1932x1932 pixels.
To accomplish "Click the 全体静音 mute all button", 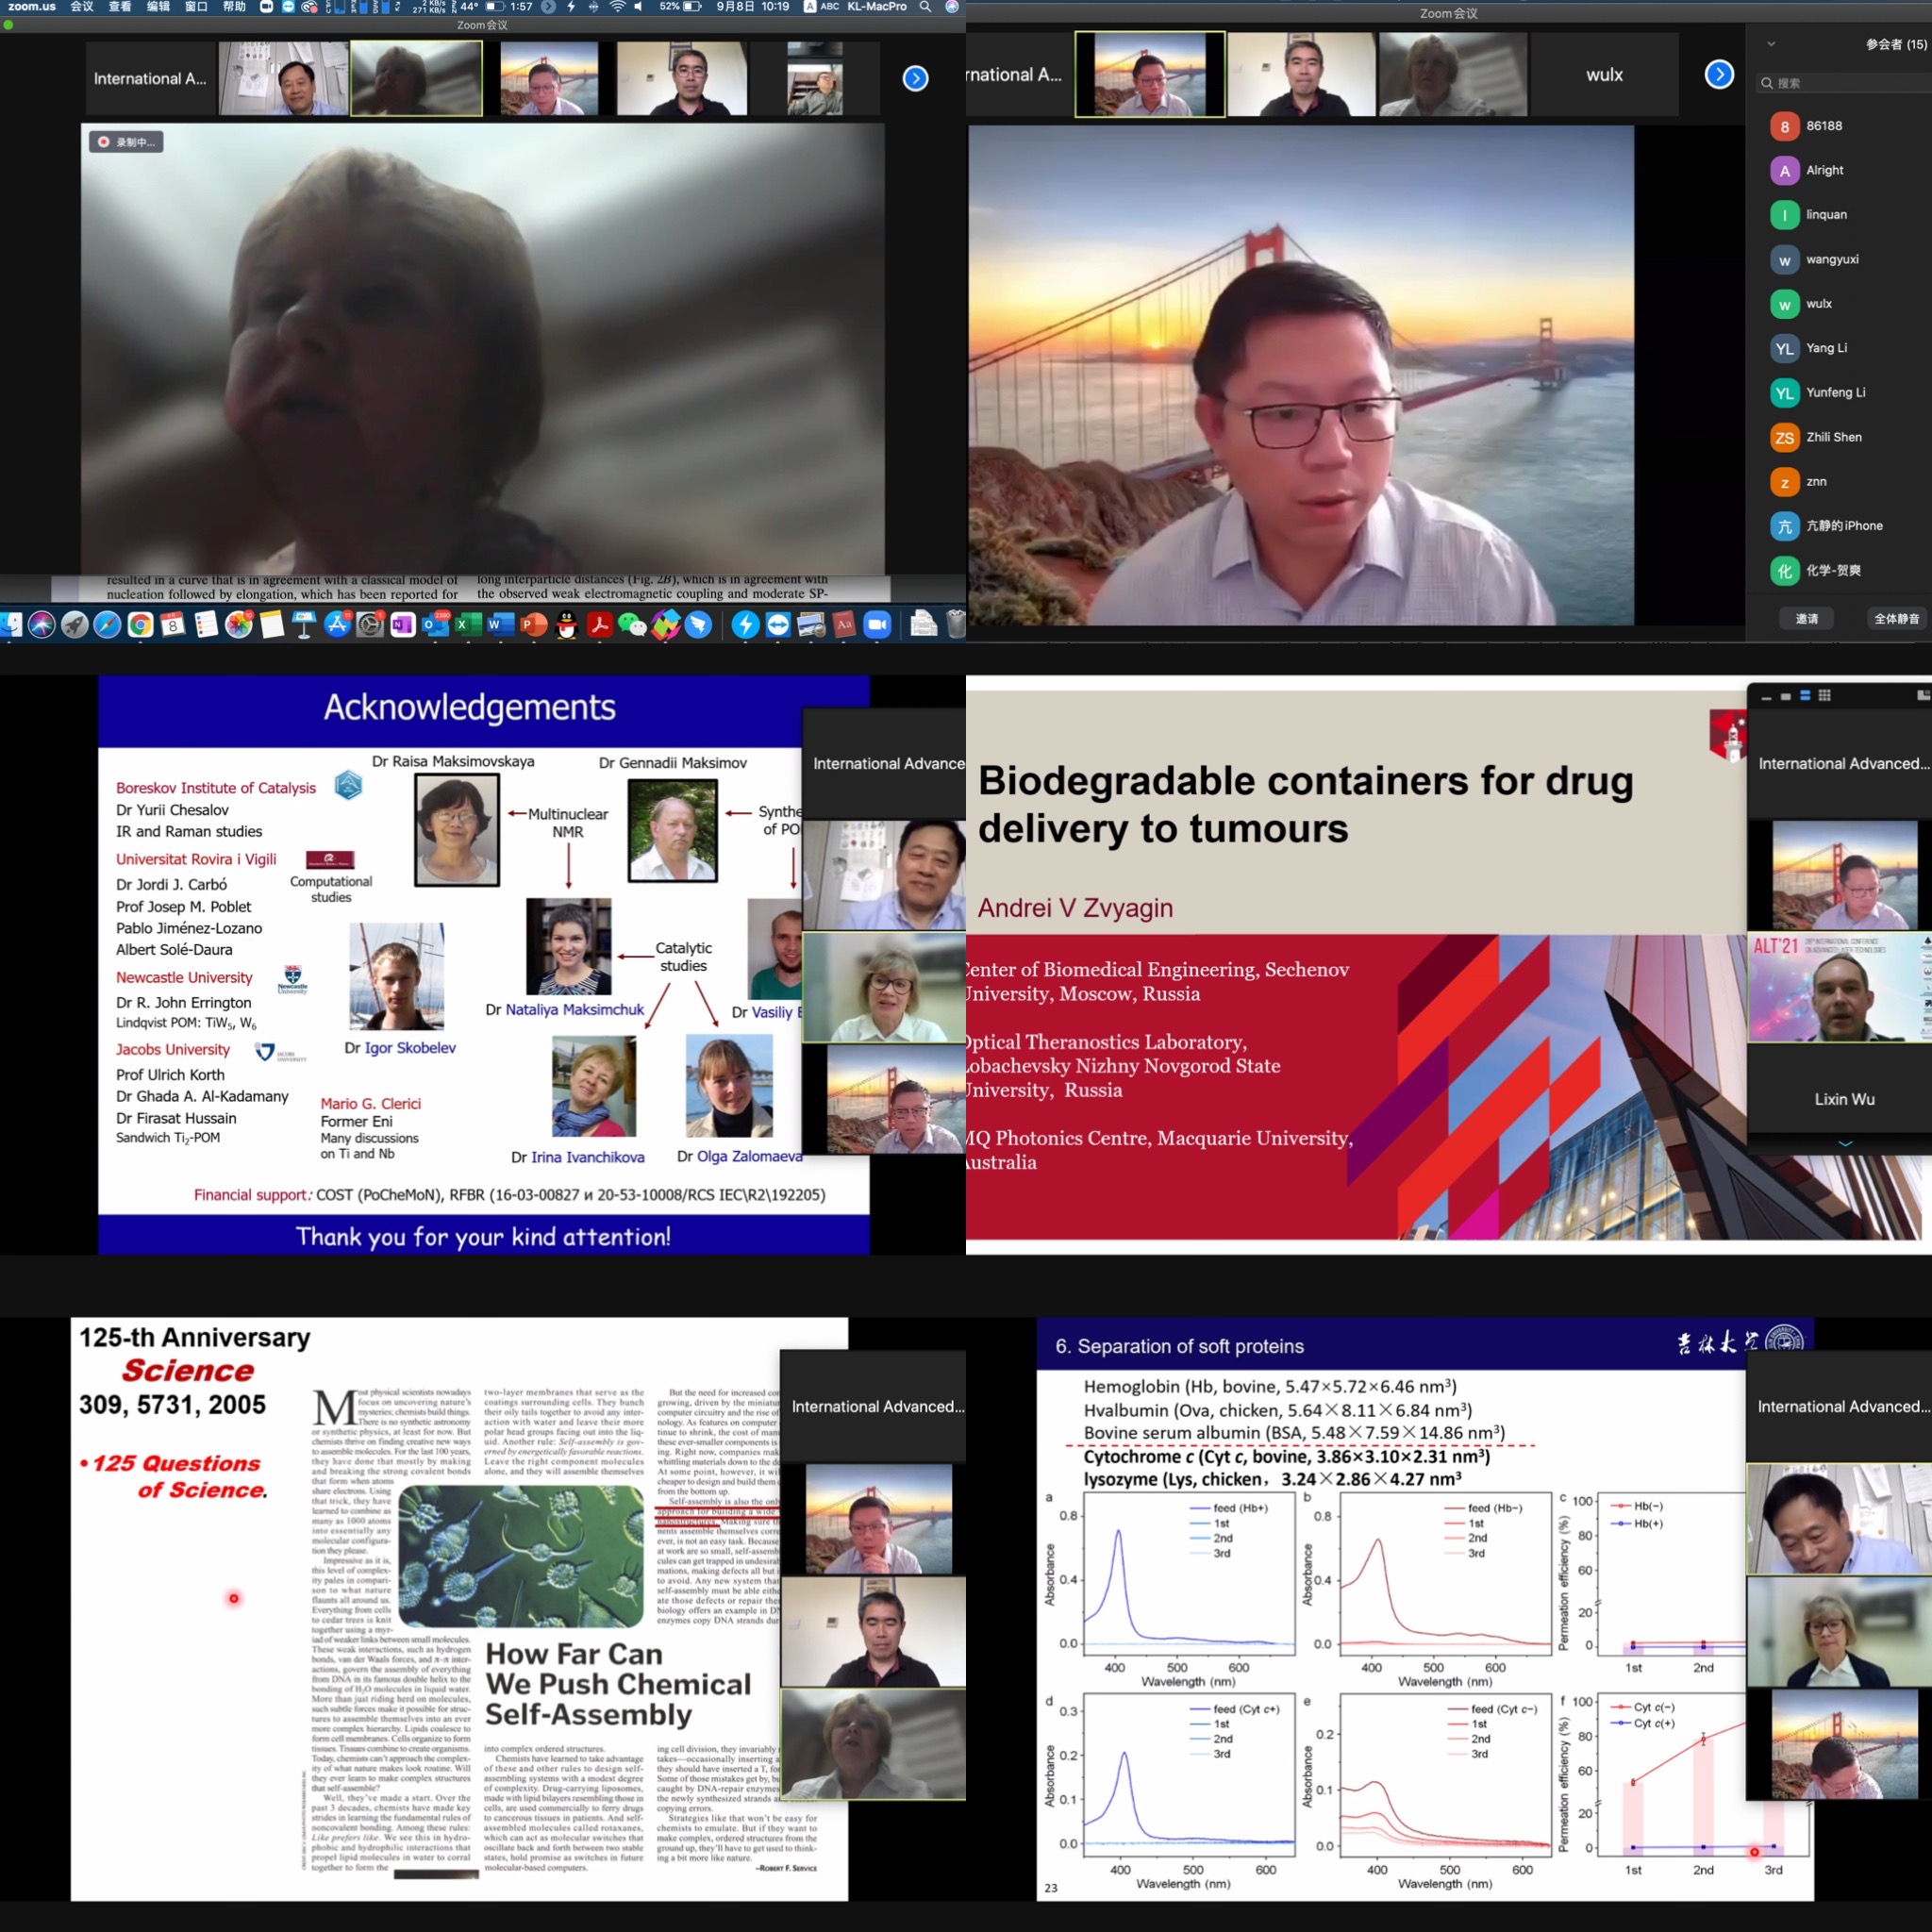I will pos(1896,619).
